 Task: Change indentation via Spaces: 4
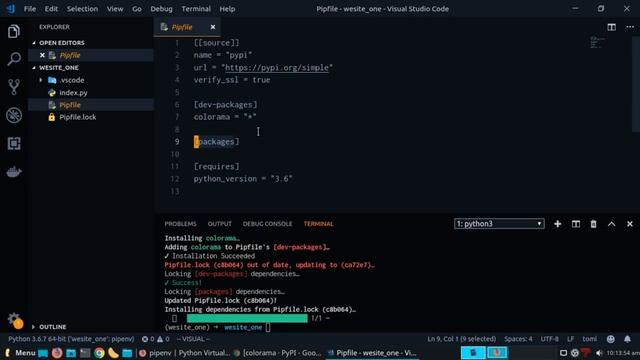[518, 339]
